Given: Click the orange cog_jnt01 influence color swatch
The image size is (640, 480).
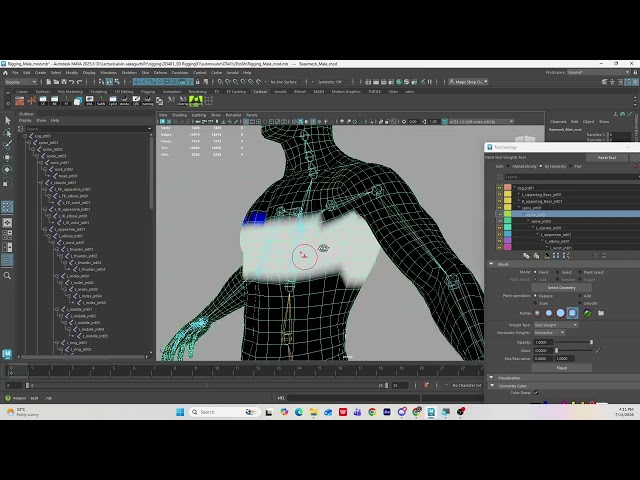Looking at the screenshot, I should tap(508, 187).
